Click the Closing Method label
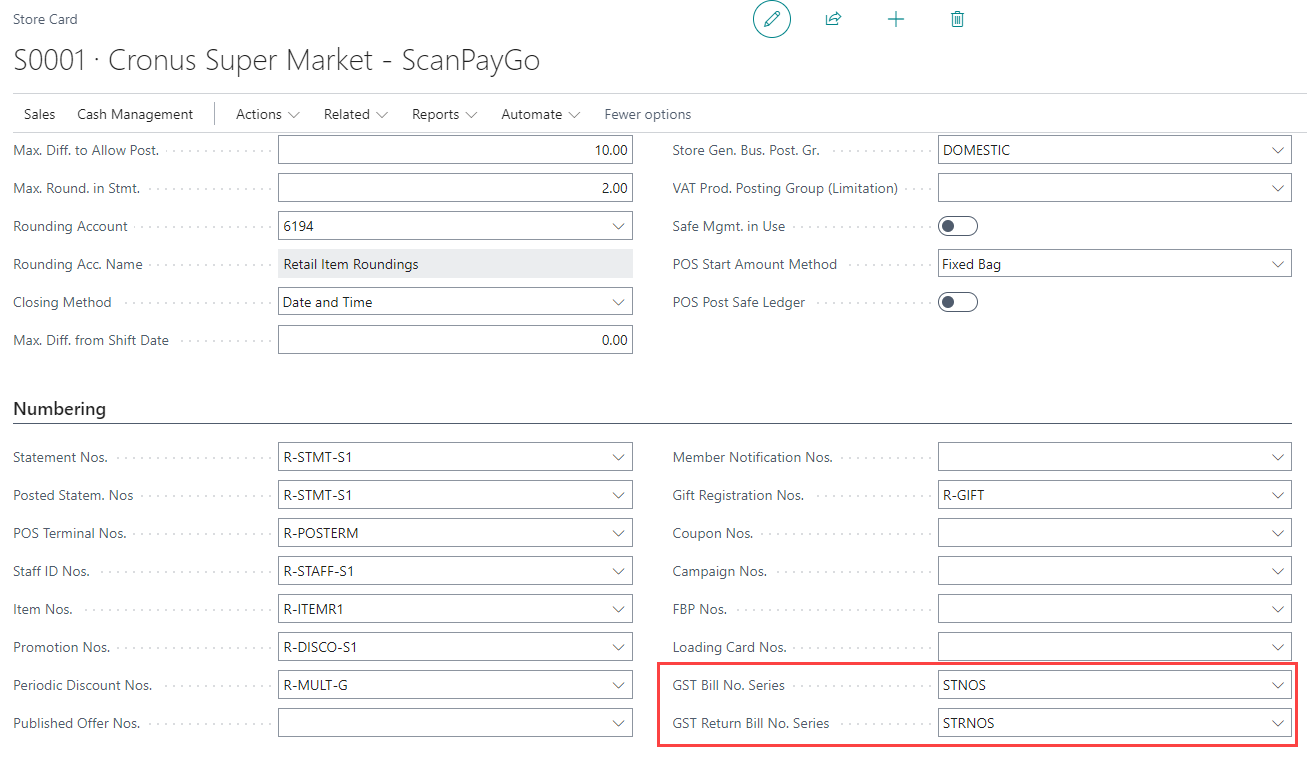1307x773 pixels. click(62, 302)
